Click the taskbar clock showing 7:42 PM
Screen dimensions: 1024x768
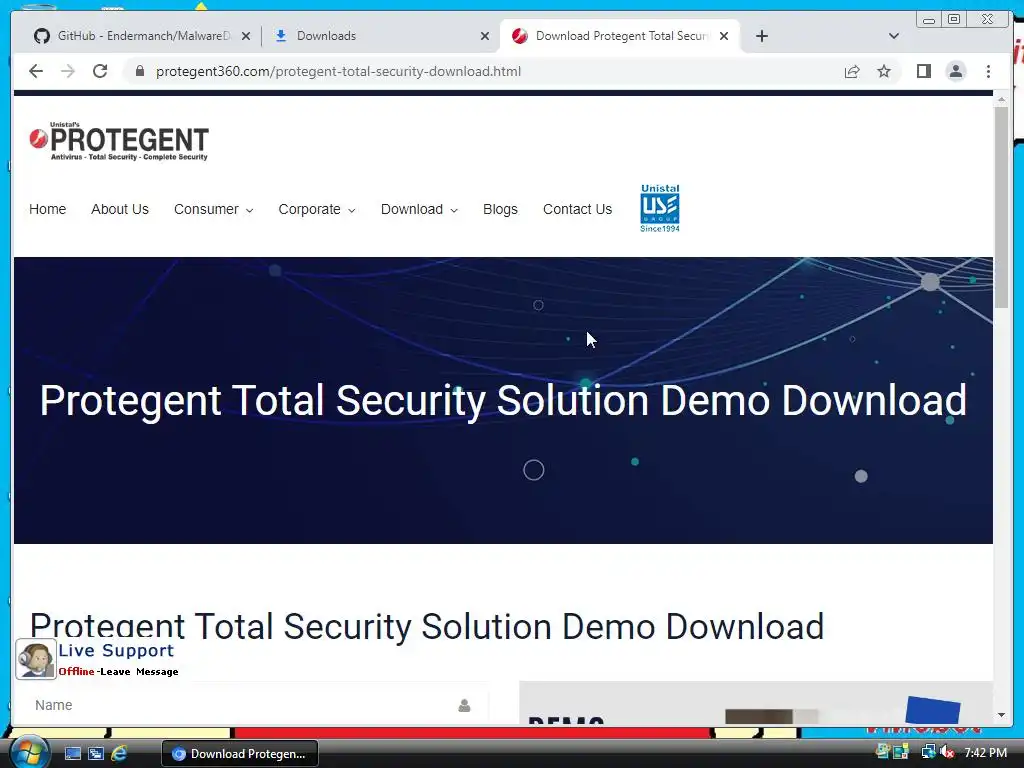tap(985, 752)
